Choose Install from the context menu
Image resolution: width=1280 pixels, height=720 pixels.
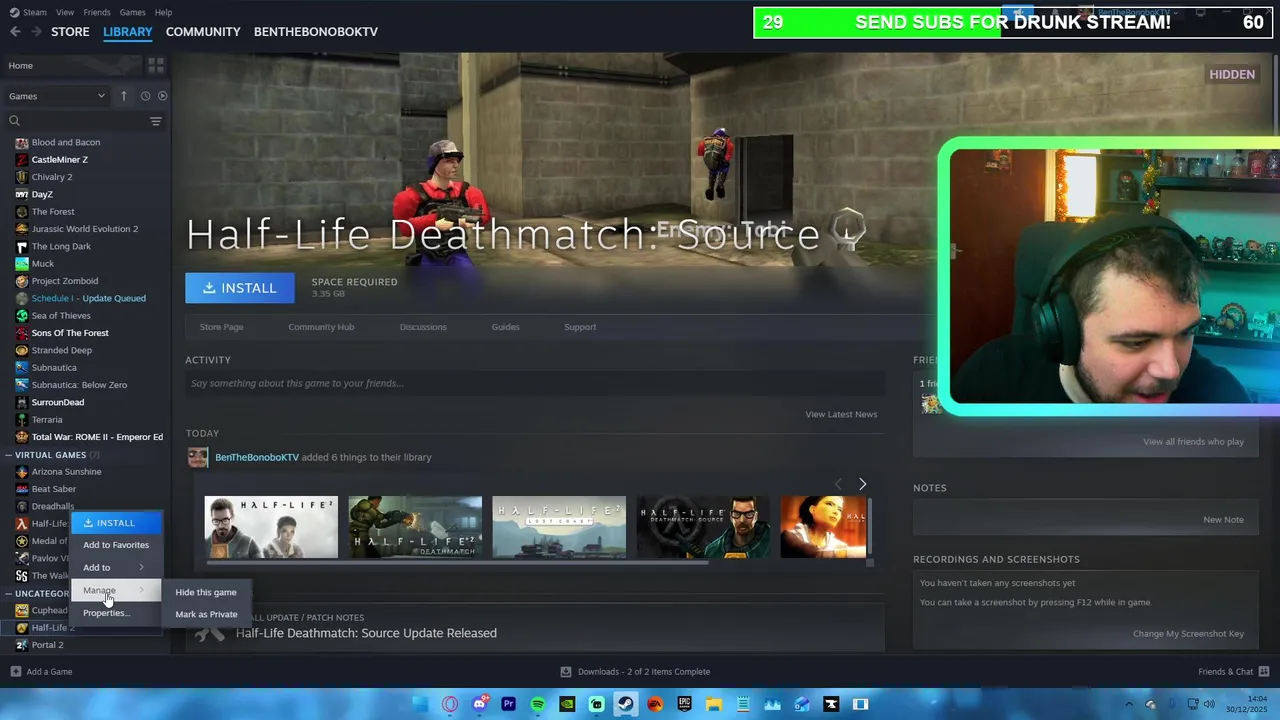pyautogui.click(x=116, y=523)
